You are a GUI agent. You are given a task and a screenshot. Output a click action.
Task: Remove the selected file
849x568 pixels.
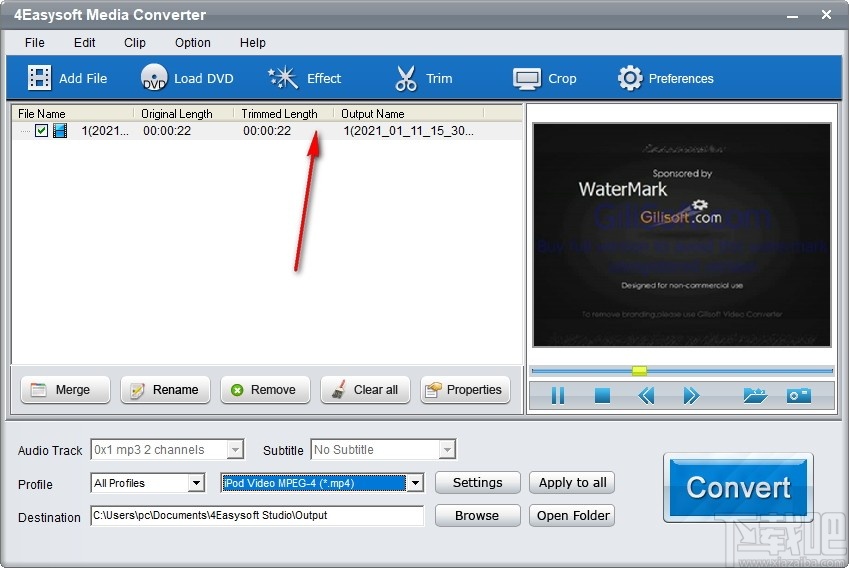(265, 390)
